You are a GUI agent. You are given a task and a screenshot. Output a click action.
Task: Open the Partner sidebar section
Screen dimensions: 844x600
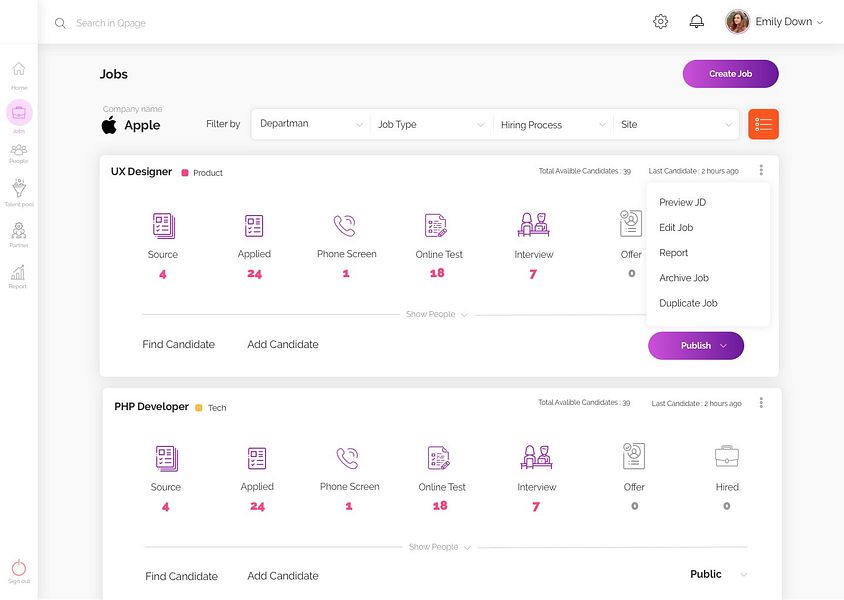19,232
